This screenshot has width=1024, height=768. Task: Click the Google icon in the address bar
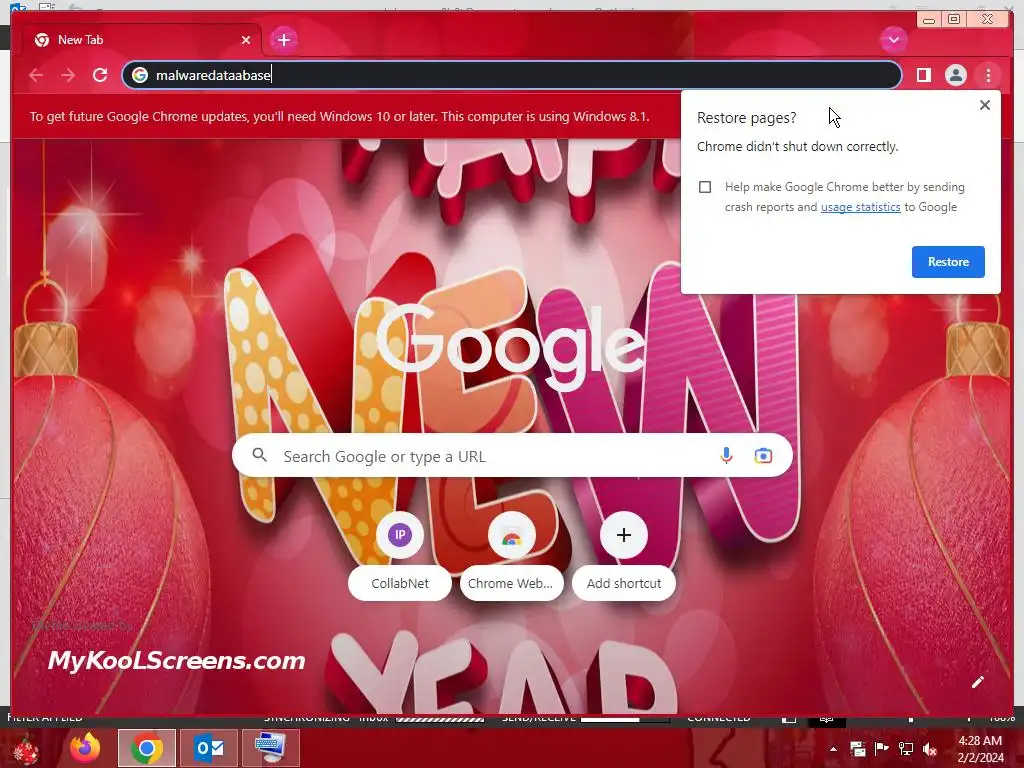(x=140, y=75)
